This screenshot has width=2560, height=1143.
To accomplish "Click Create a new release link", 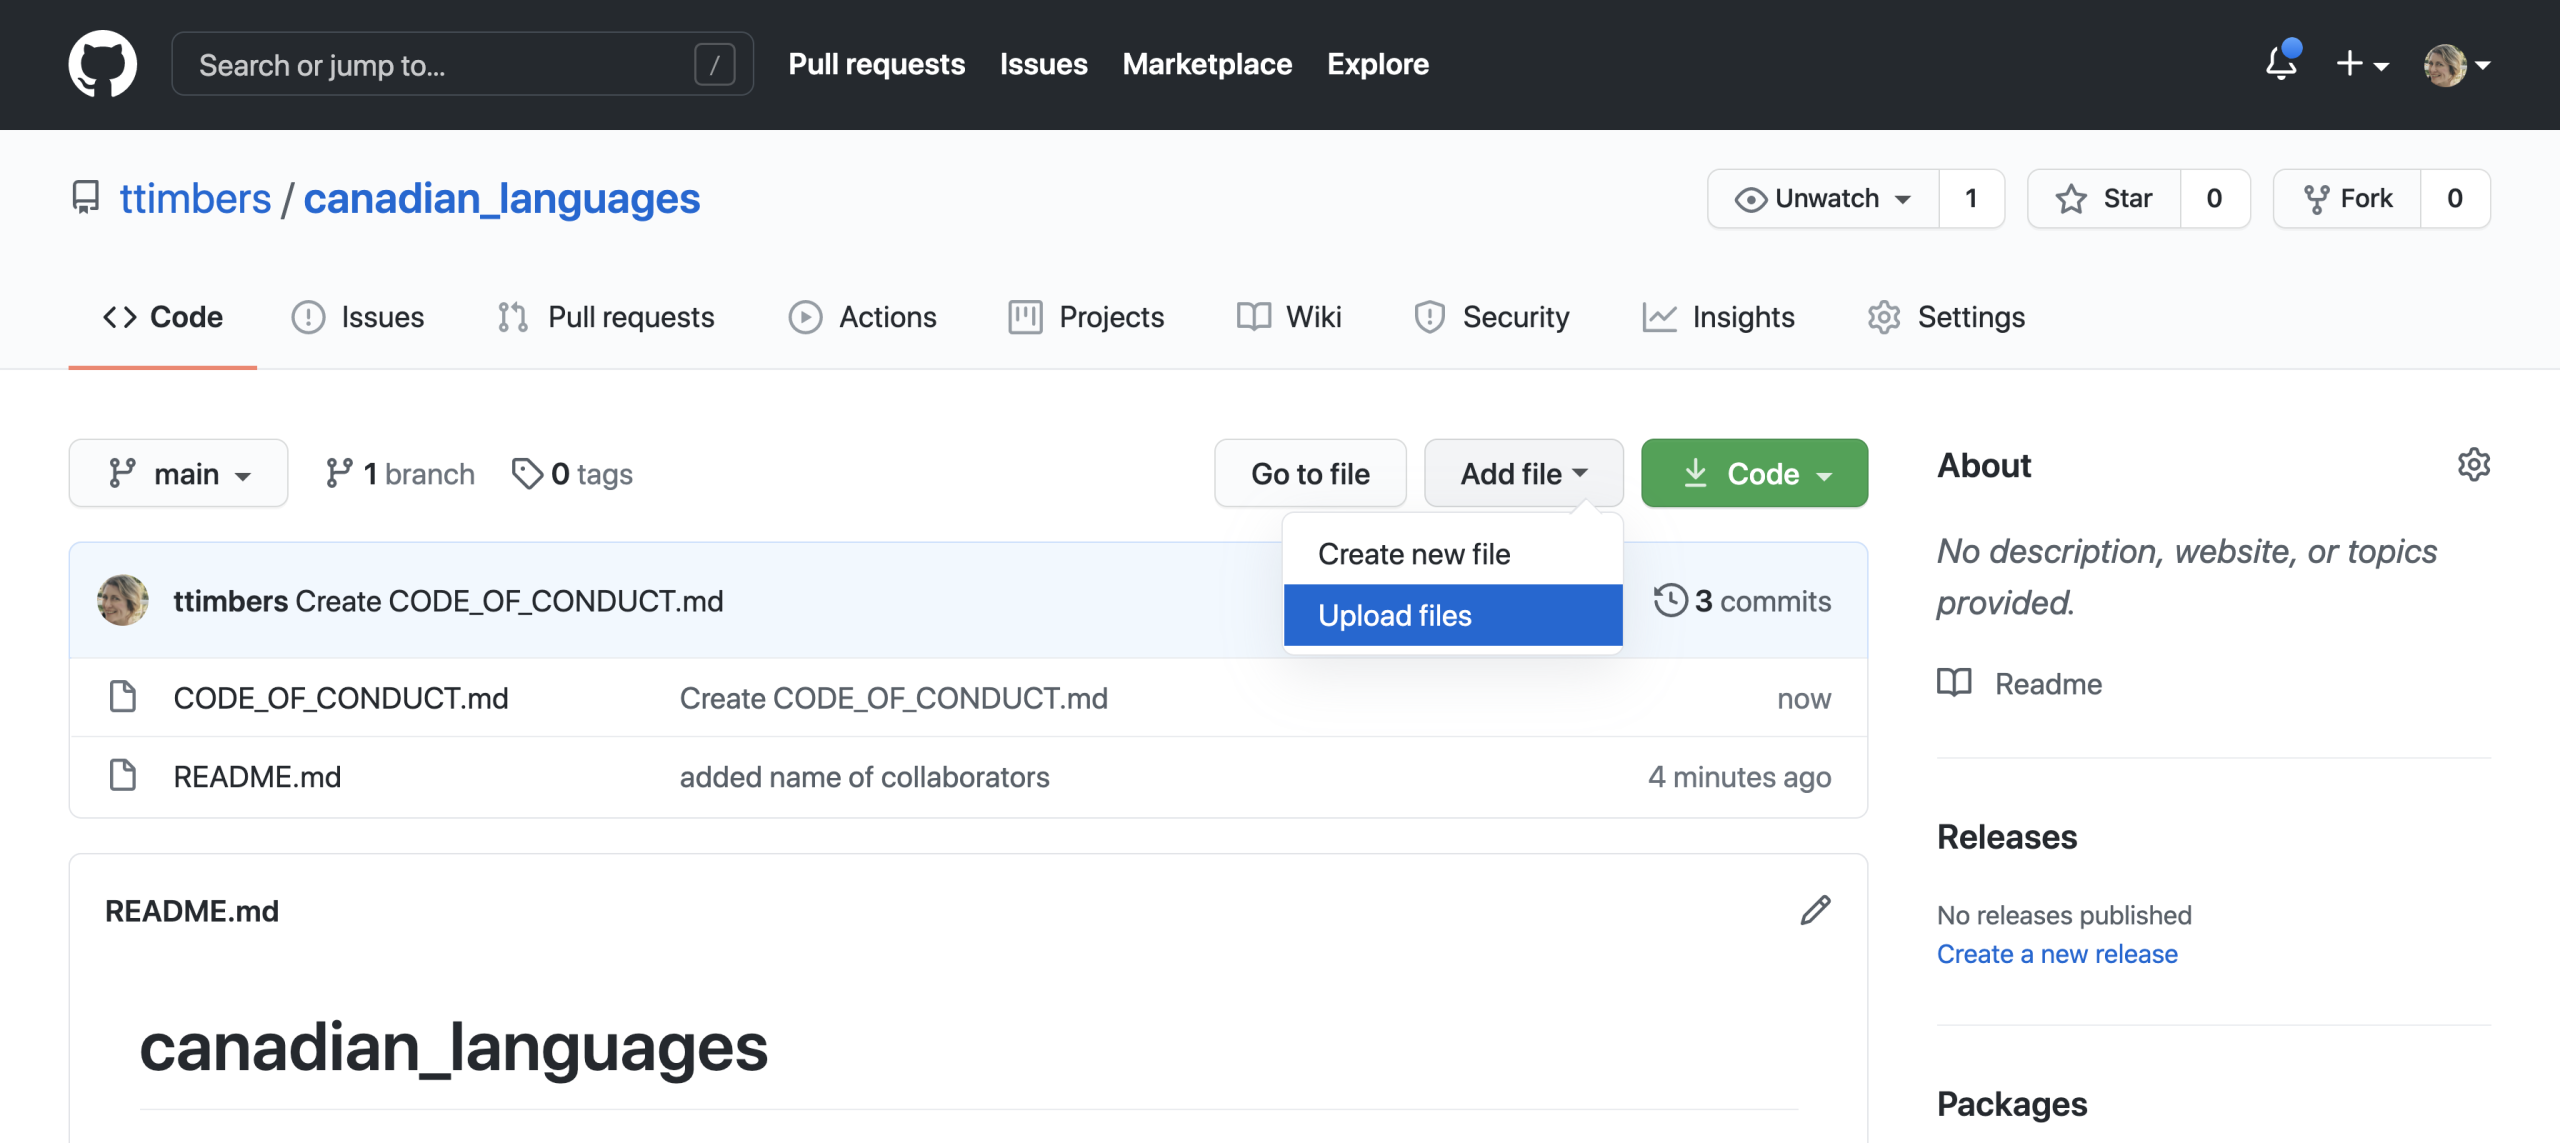I will click(2056, 954).
